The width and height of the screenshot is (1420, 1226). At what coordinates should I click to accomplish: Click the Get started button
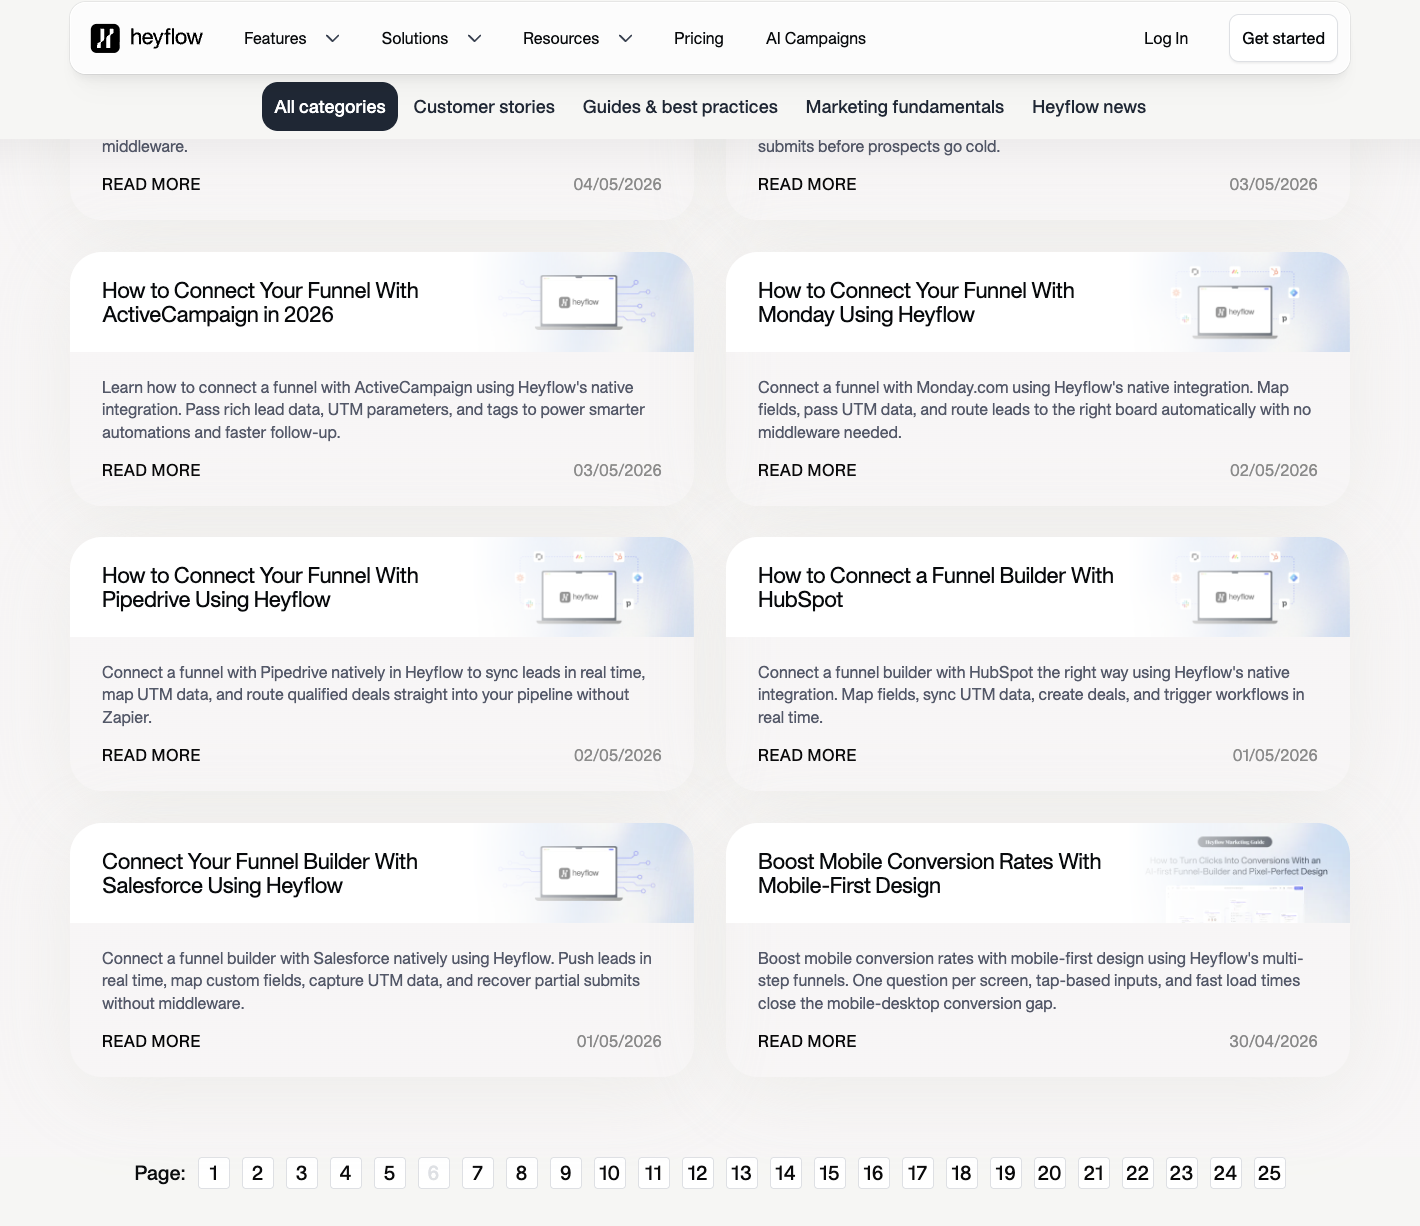[1283, 38]
